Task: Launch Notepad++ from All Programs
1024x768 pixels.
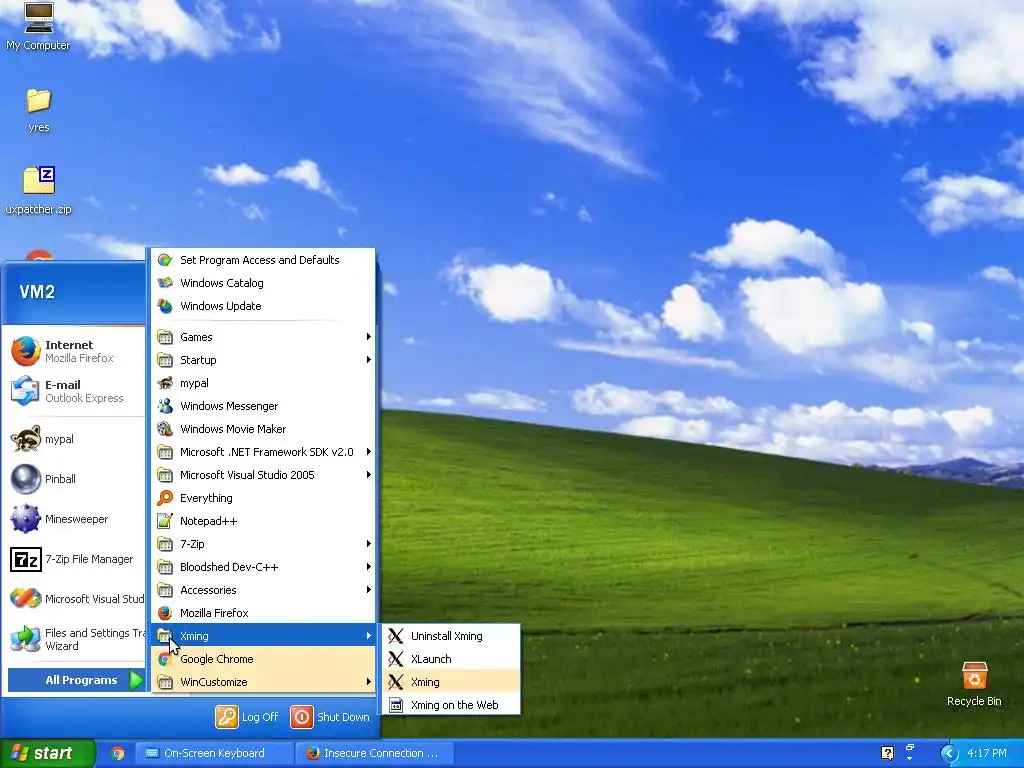Action: pos(264,520)
